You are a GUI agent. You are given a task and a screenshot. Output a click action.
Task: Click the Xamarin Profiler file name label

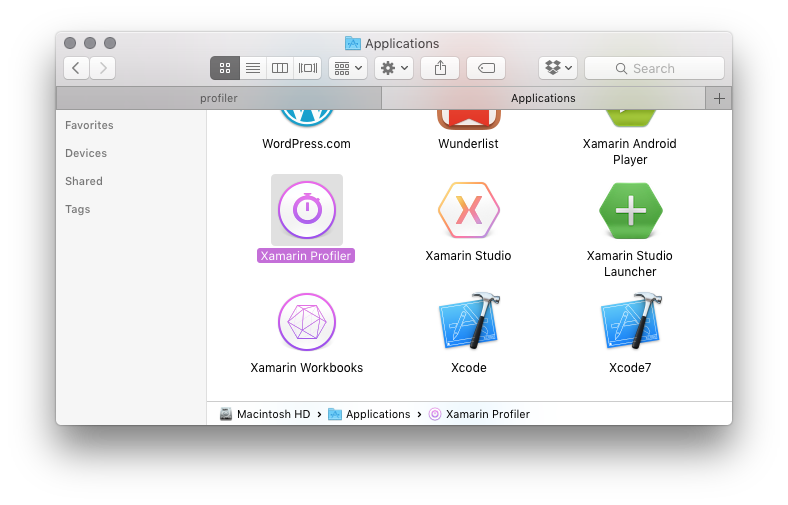tap(306, 256)
